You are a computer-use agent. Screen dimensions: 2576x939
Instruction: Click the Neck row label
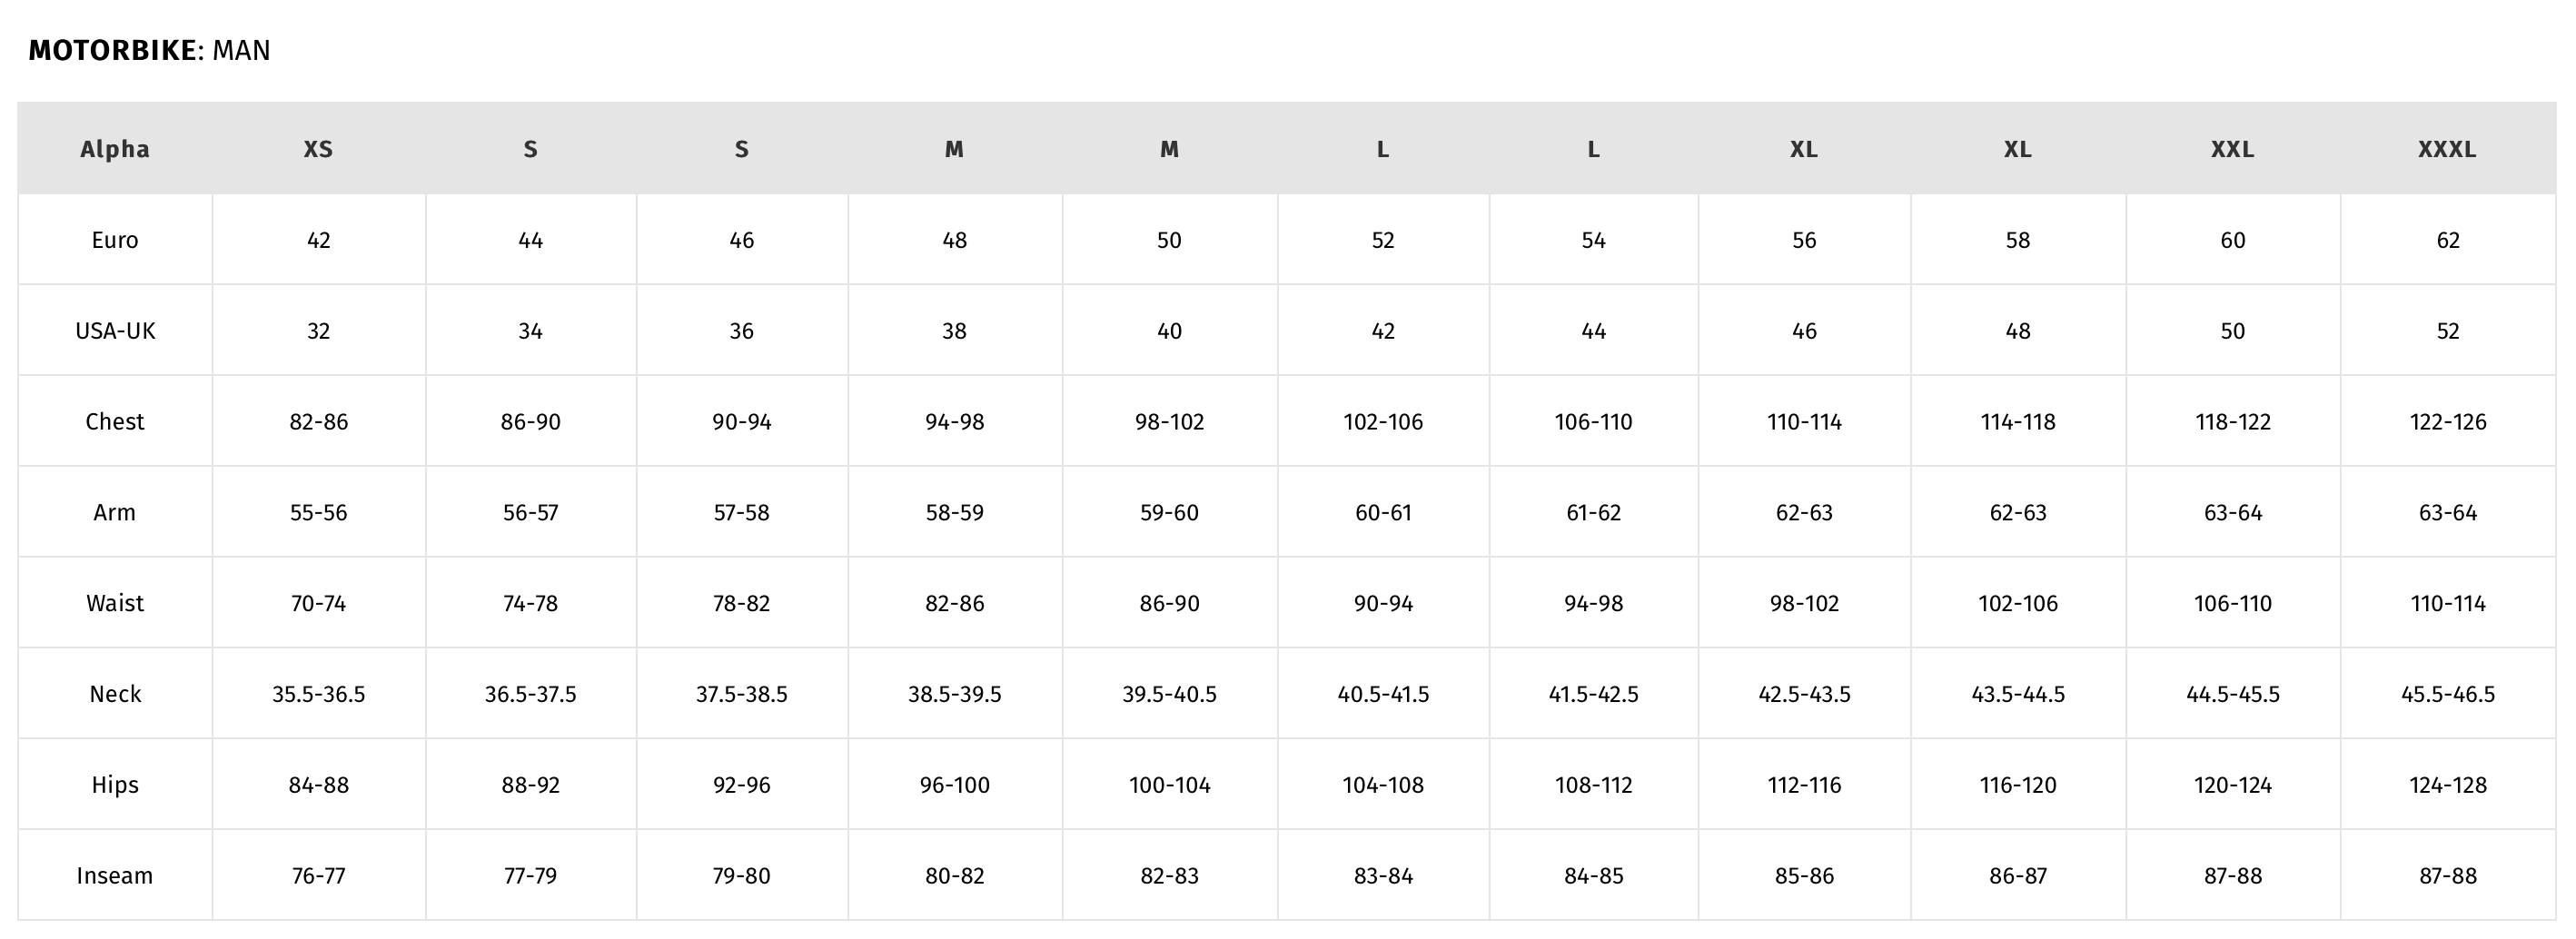click(115, 694)
